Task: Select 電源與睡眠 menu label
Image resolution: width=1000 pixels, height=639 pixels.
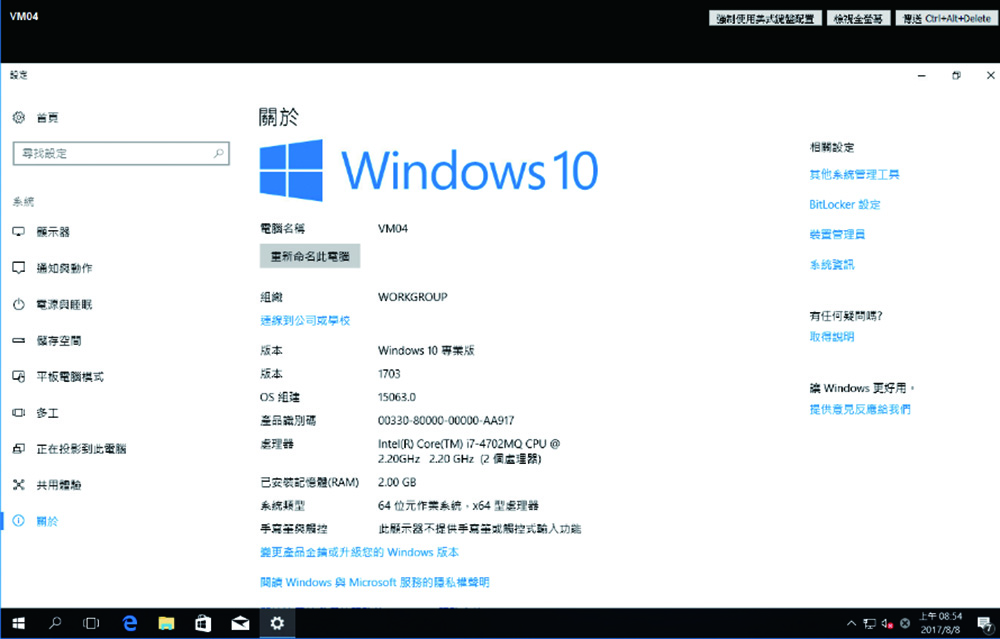Action: (64, 304)
